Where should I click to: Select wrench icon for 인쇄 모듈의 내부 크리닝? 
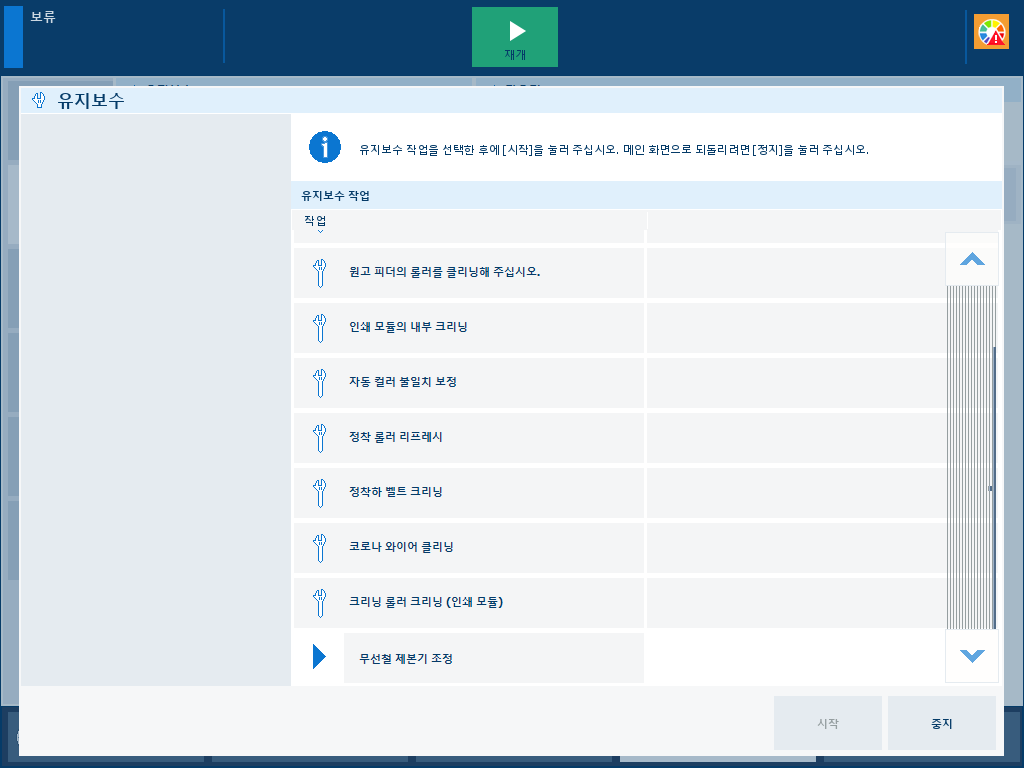tap(319, 328)
